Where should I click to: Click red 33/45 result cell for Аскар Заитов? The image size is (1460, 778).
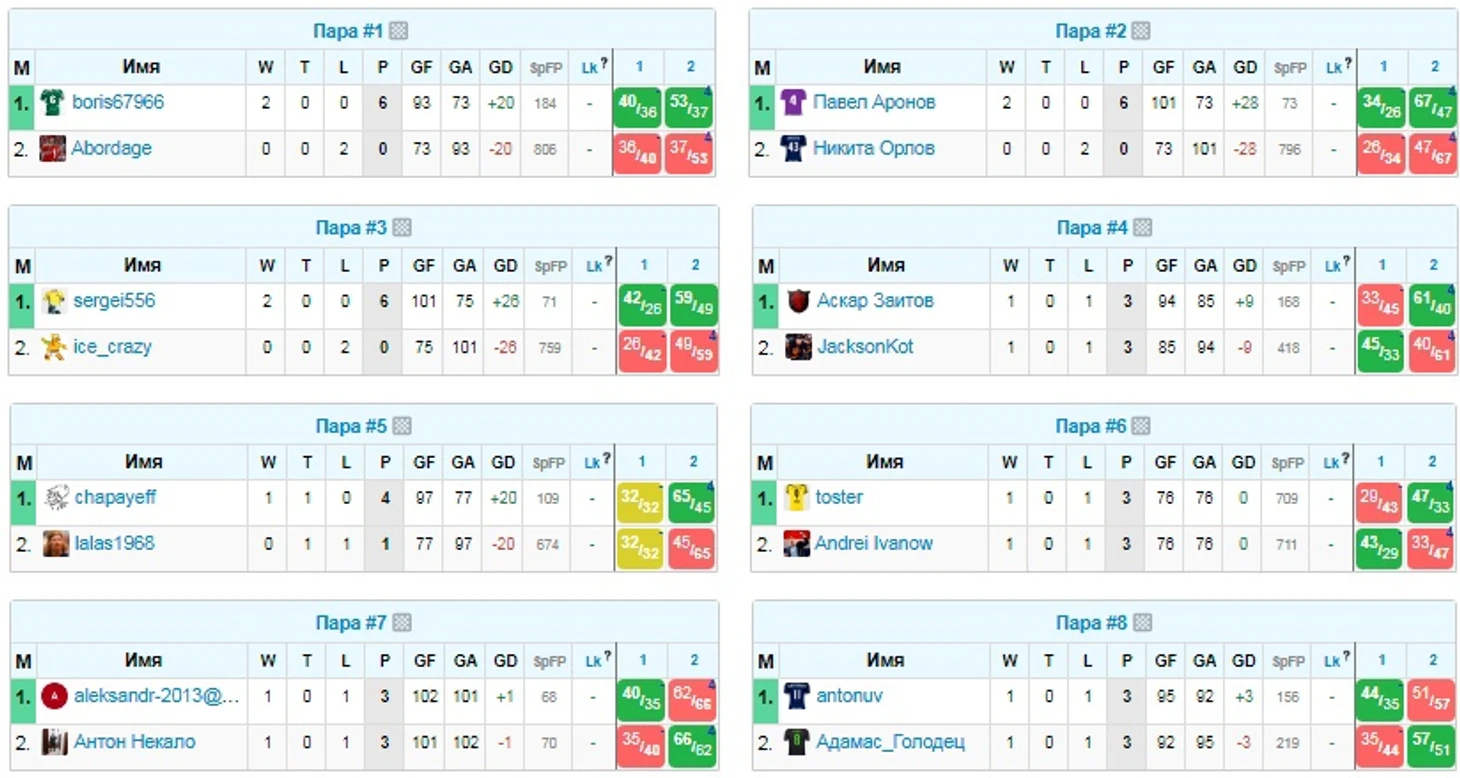tap(1381, 305)
